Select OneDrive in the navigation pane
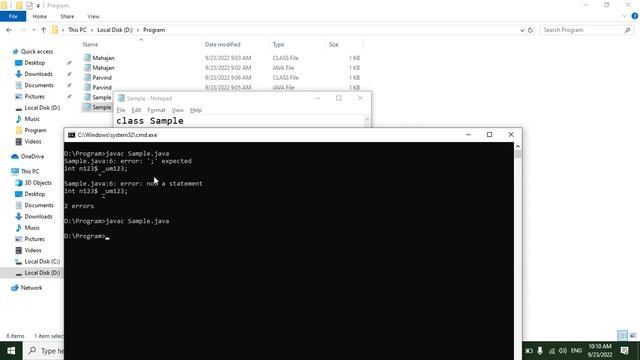 (x=32, y=156)
